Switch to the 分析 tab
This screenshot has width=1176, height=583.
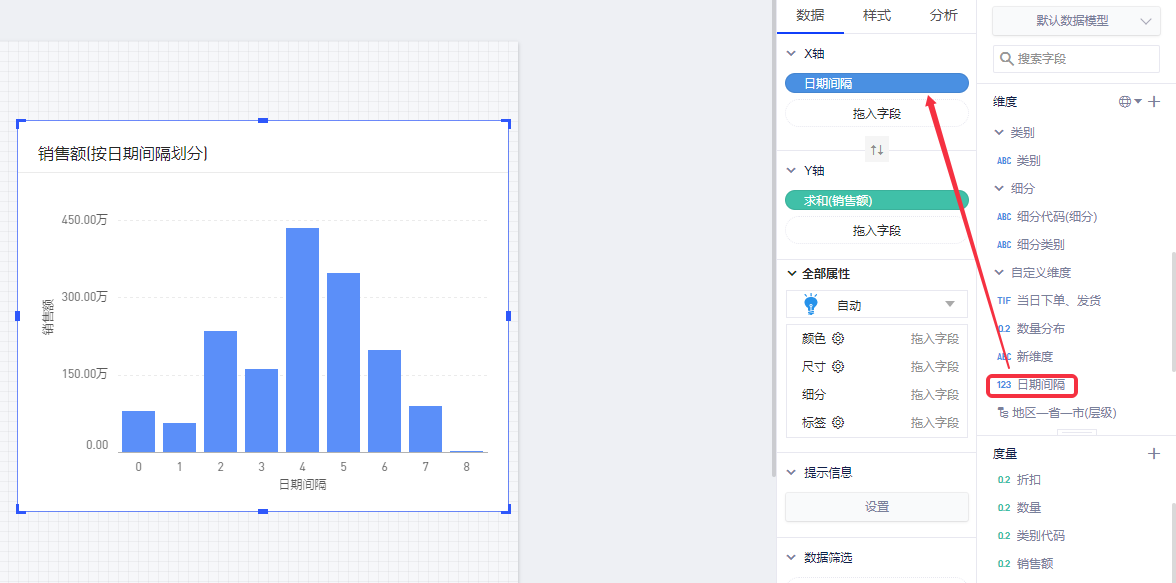943,15
